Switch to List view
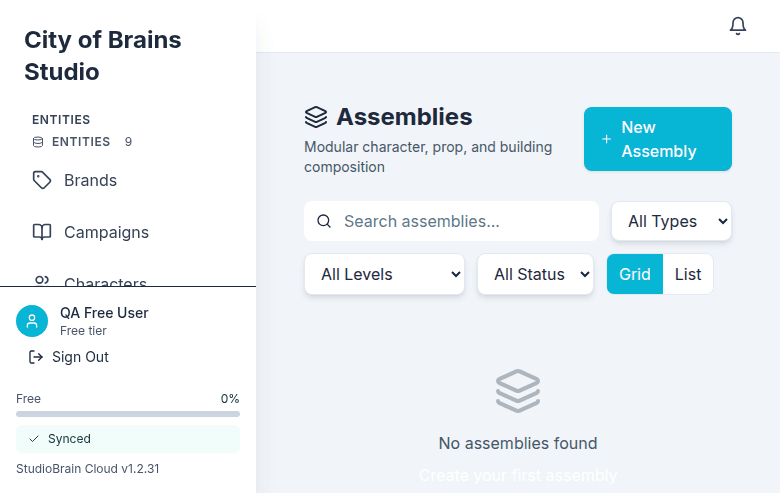This screenshot has height=493, width=780. pos(688,274)
